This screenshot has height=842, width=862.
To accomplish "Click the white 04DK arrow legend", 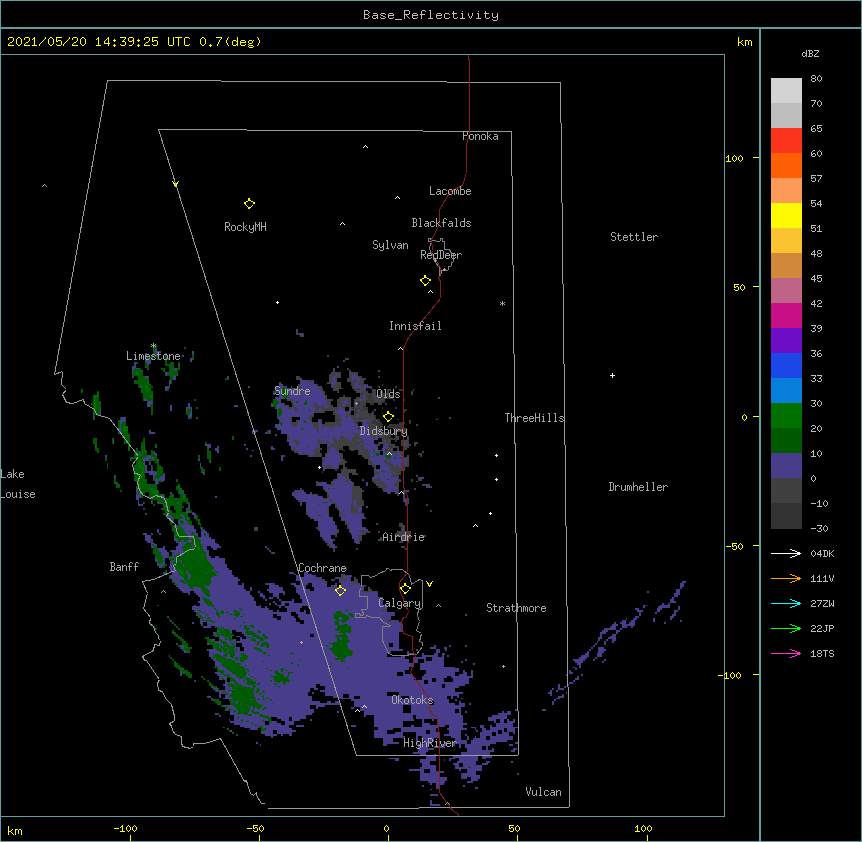I will [x=786, y=553].
